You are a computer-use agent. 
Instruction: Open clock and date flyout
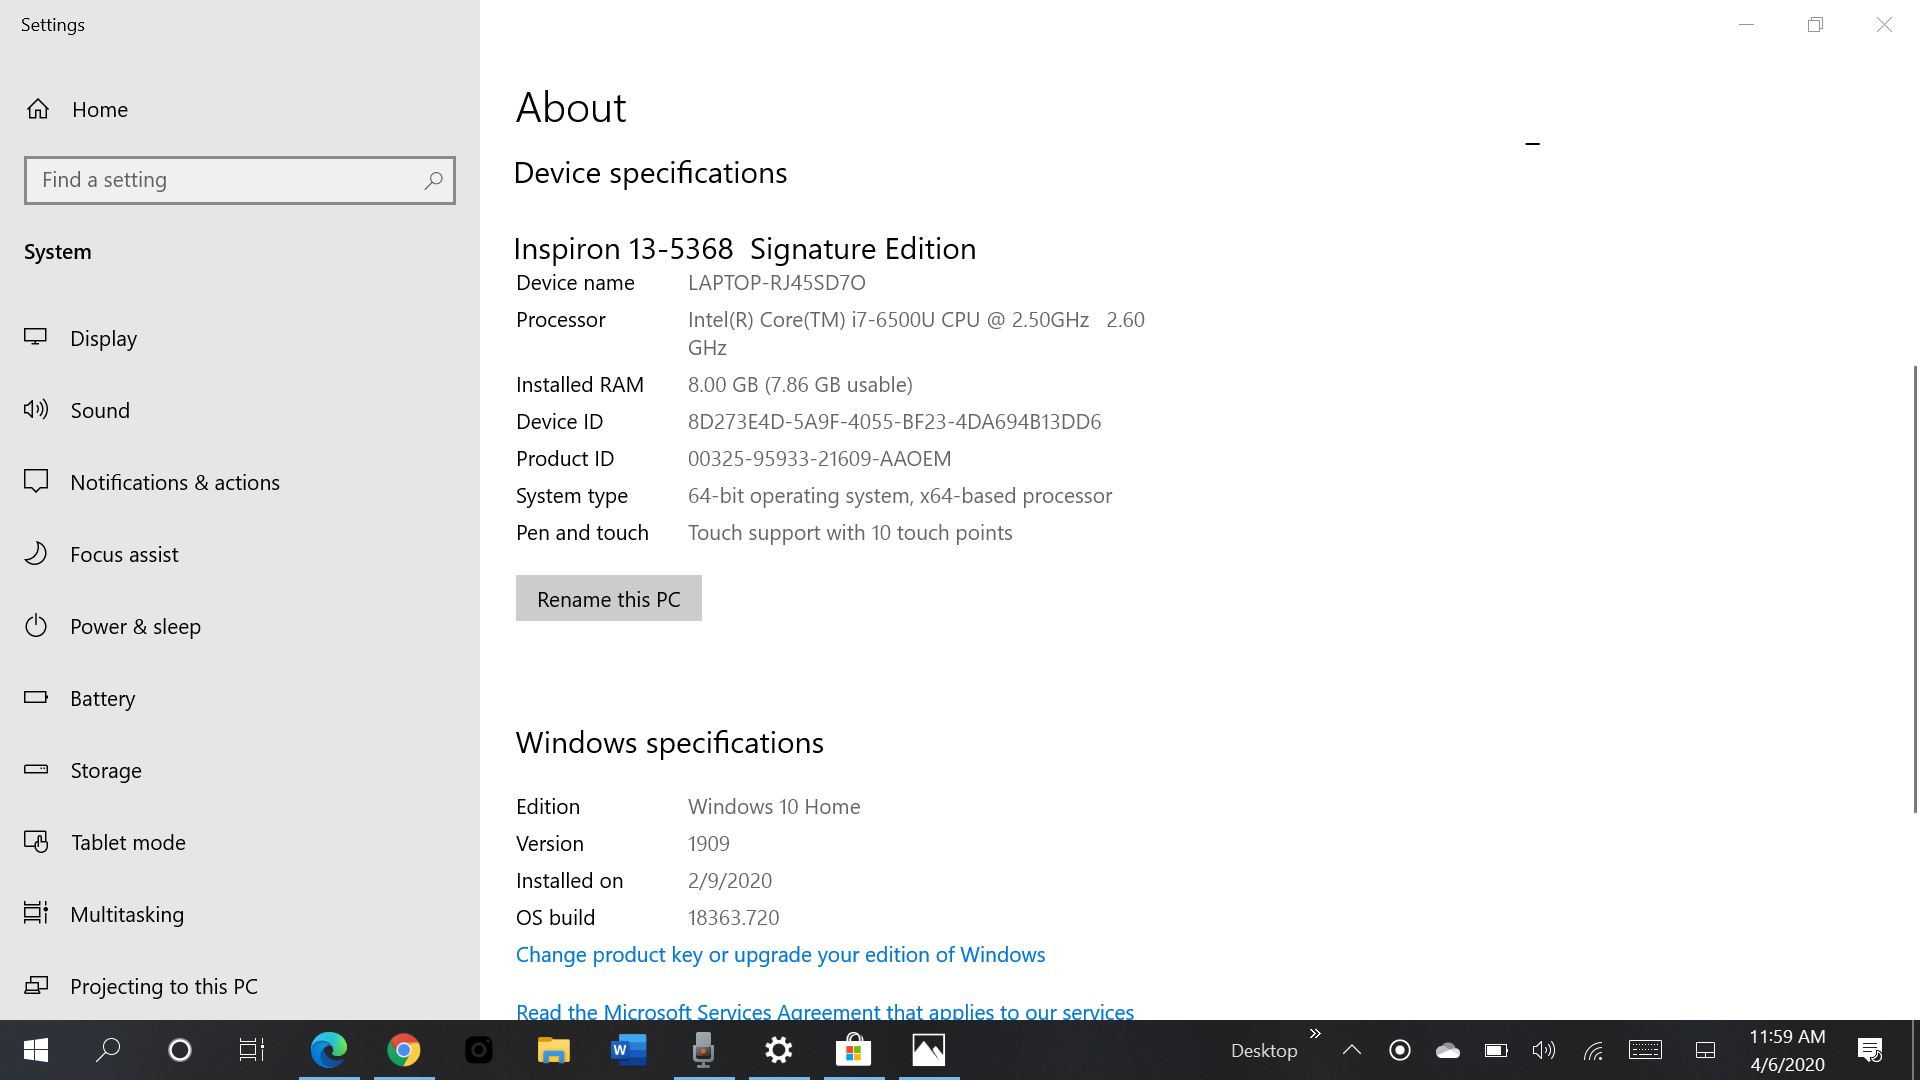(x=1787, y=1050)
